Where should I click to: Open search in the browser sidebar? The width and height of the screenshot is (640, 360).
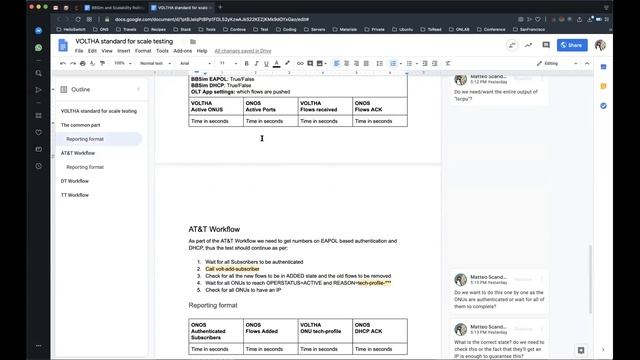point(38,73)
